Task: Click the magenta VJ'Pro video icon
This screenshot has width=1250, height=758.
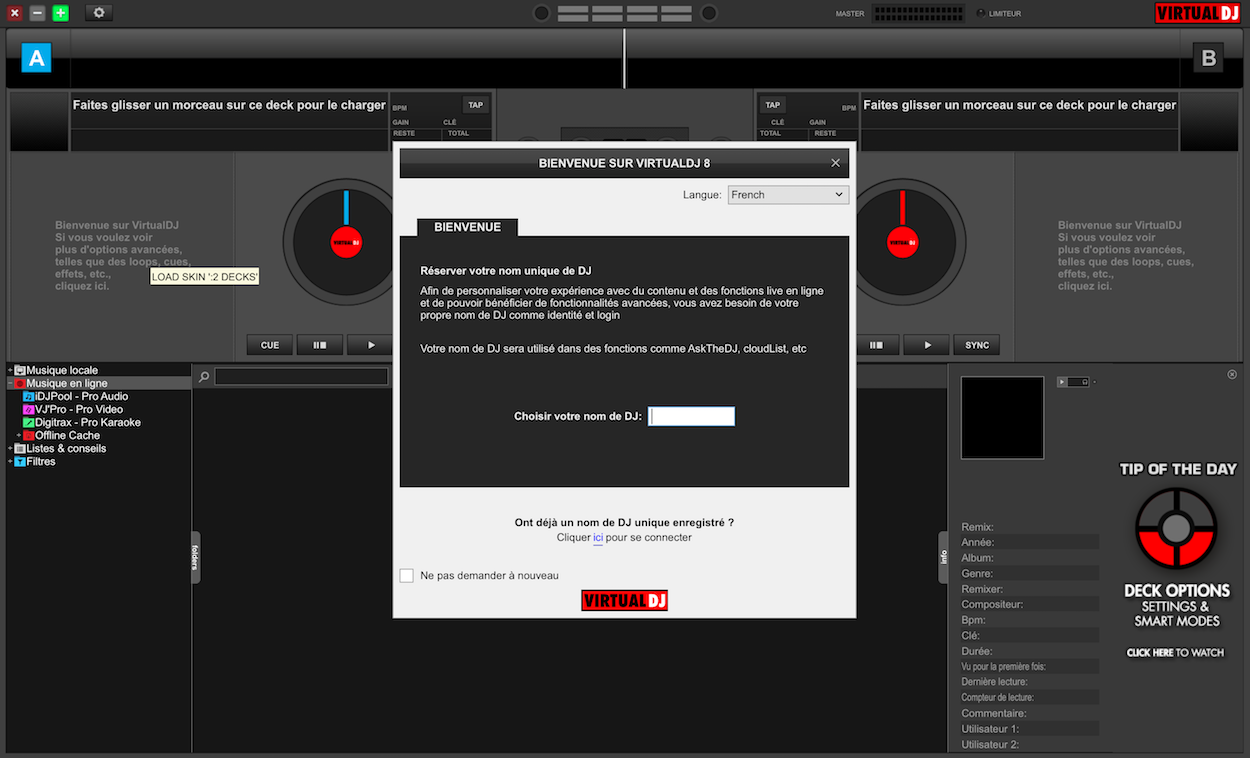Action: (x=29, y=409)
